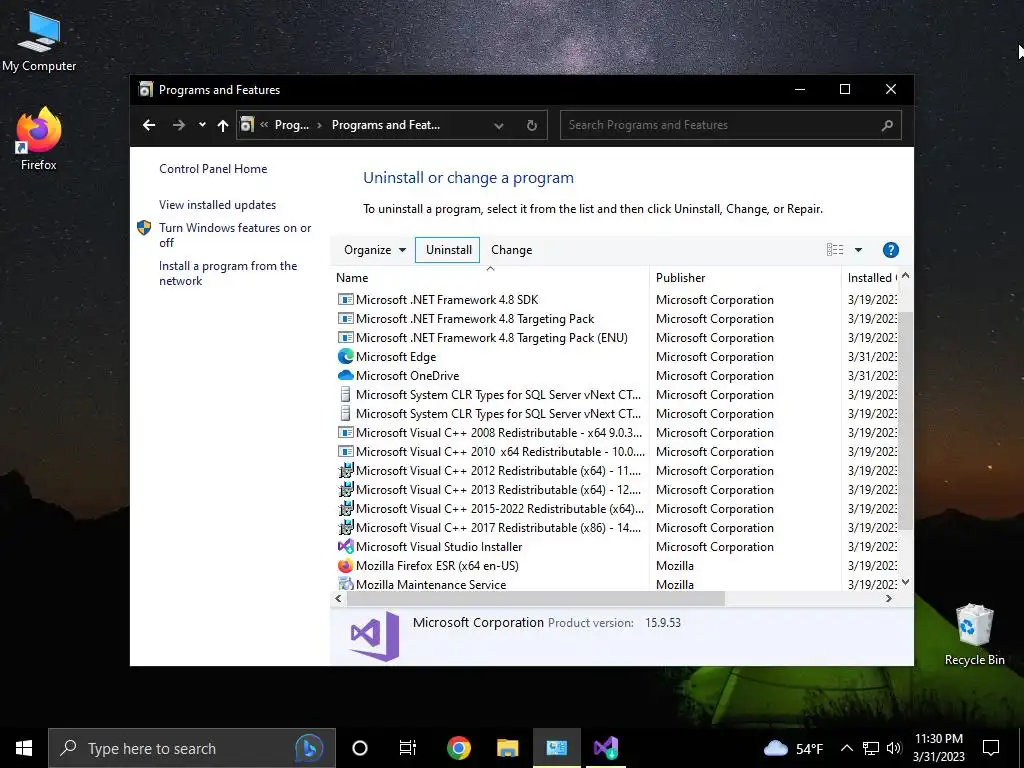Sort by the Installed On column header
The height and width of the screenshot is (768, 1024).
(871, 278)
